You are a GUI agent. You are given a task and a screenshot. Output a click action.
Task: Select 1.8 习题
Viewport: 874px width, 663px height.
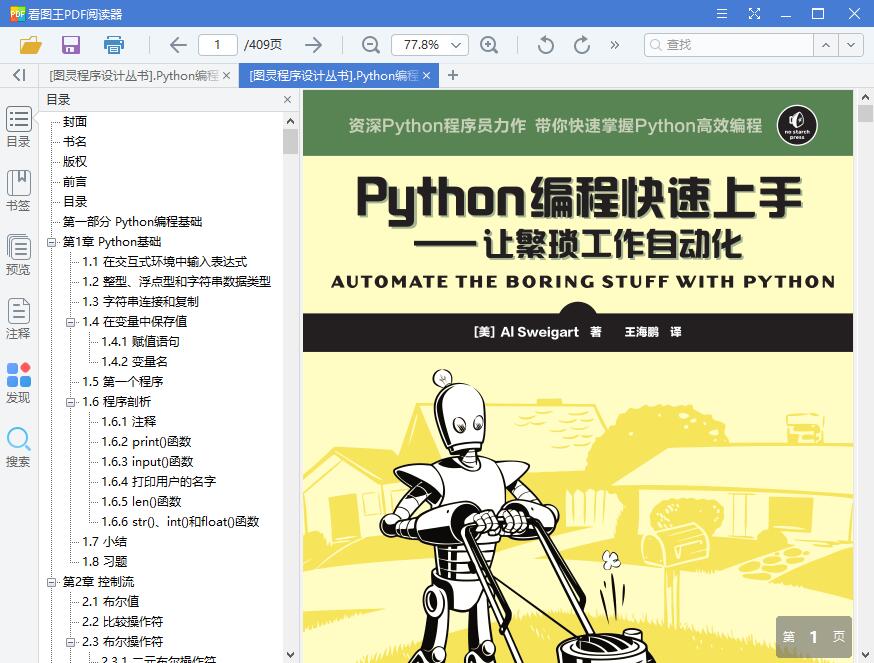pos(104,562)
